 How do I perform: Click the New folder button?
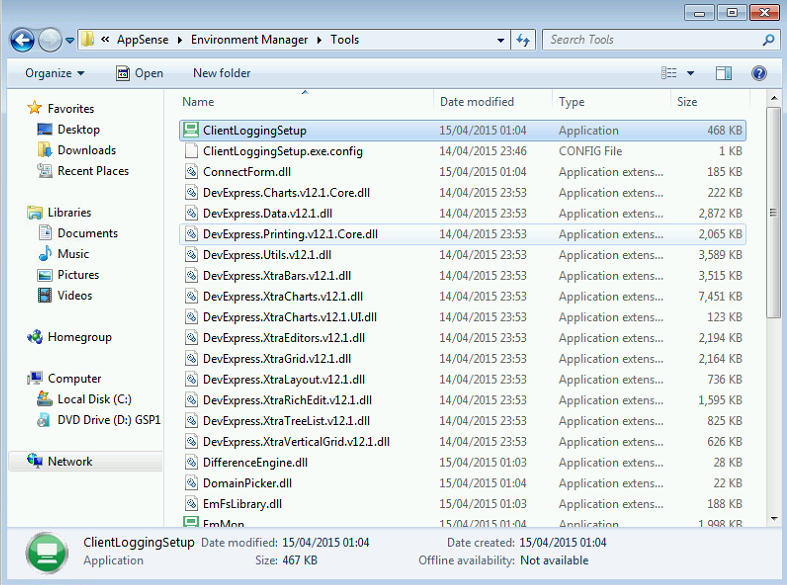coord(221,73)
